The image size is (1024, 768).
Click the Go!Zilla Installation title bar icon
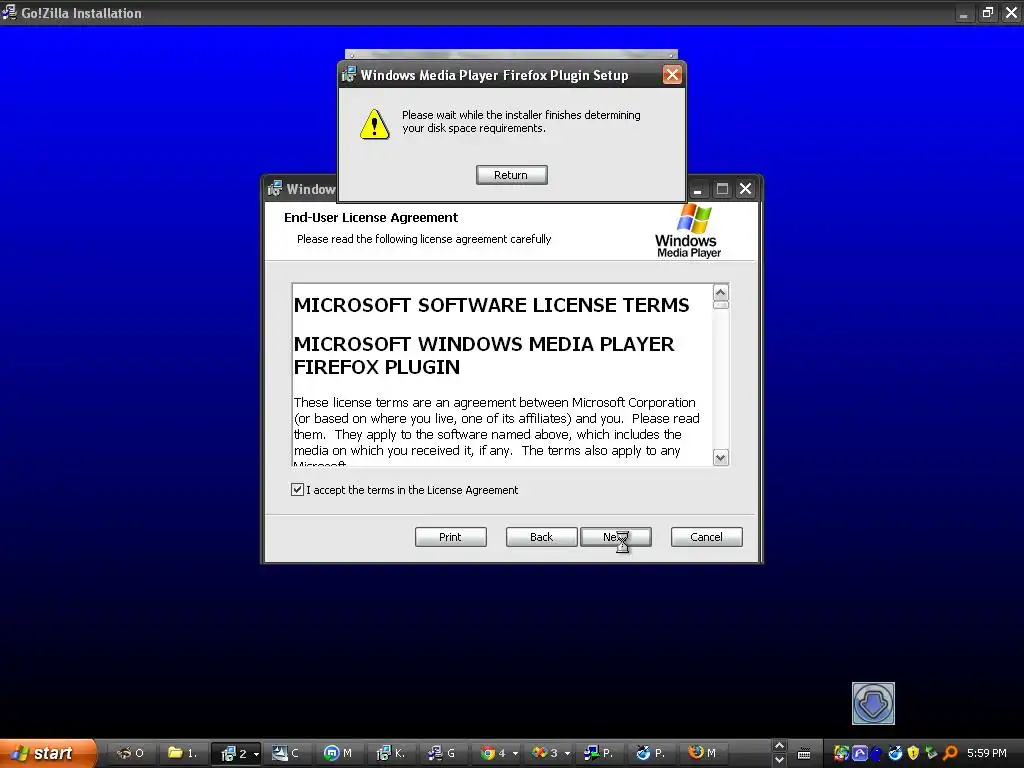pyautogui.click(x=9, y=12)
